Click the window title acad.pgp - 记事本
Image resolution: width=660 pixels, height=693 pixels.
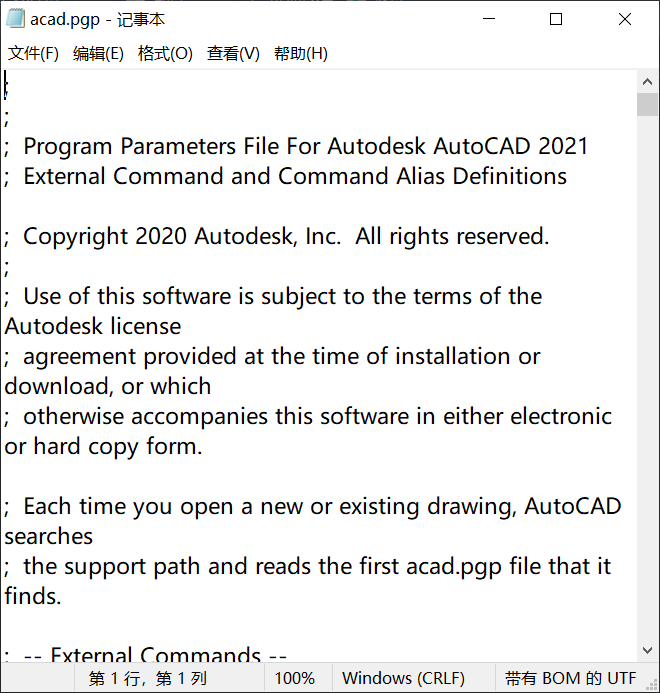[97, 19]
